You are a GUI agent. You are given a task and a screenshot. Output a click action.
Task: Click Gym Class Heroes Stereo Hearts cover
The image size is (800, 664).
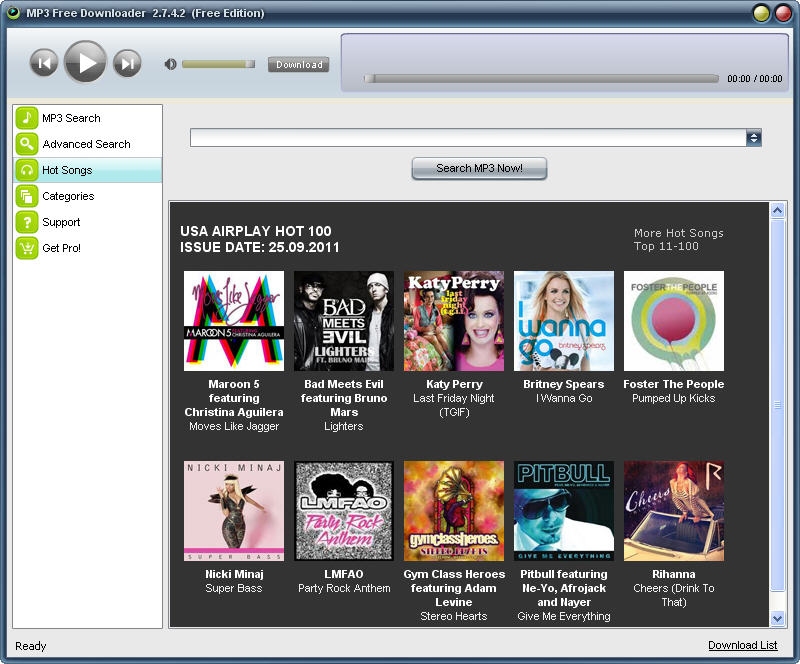pyautogui.click(x=454, y=511)
